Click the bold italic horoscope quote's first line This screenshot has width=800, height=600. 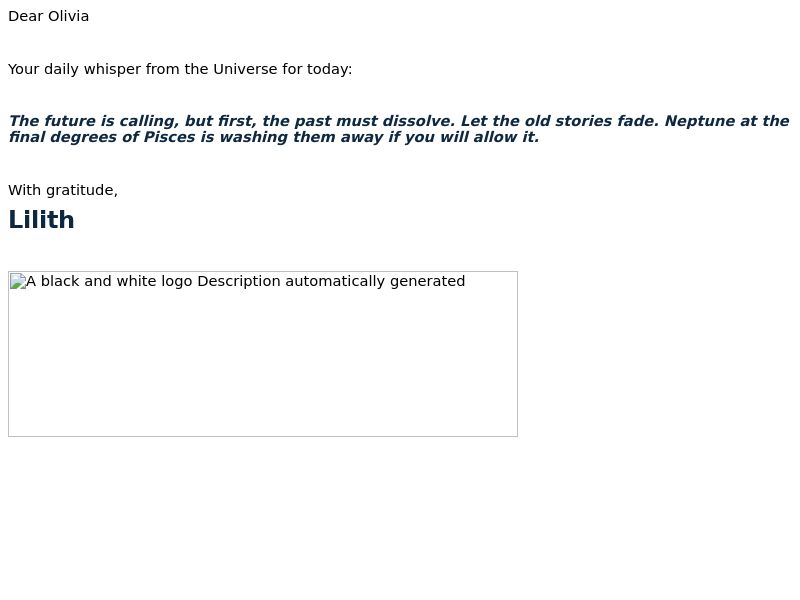[399, 121]
